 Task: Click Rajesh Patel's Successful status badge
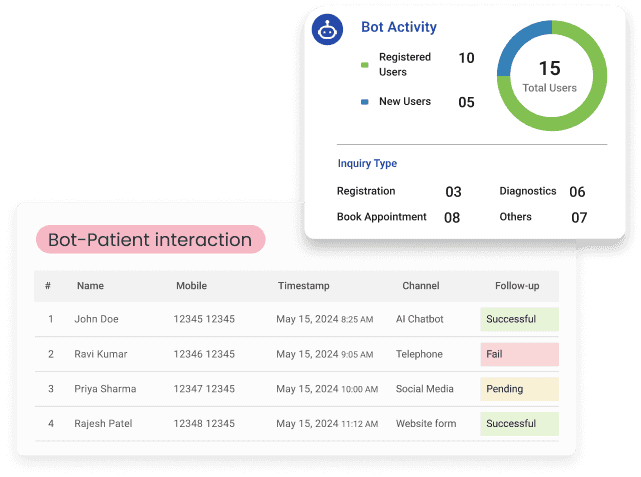click(518, 424)
